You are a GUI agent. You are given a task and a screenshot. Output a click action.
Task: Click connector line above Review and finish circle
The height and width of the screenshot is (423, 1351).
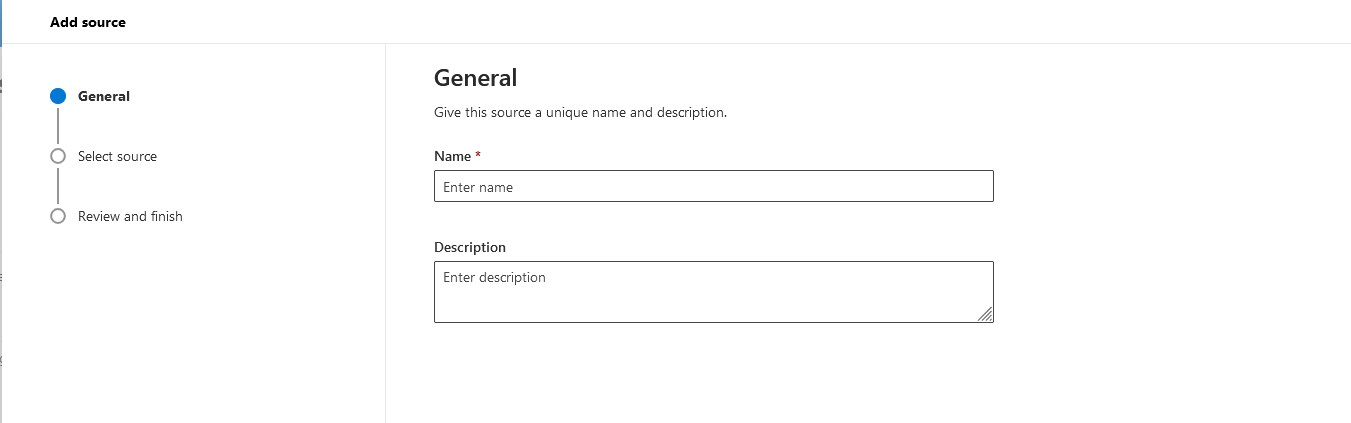58,186
